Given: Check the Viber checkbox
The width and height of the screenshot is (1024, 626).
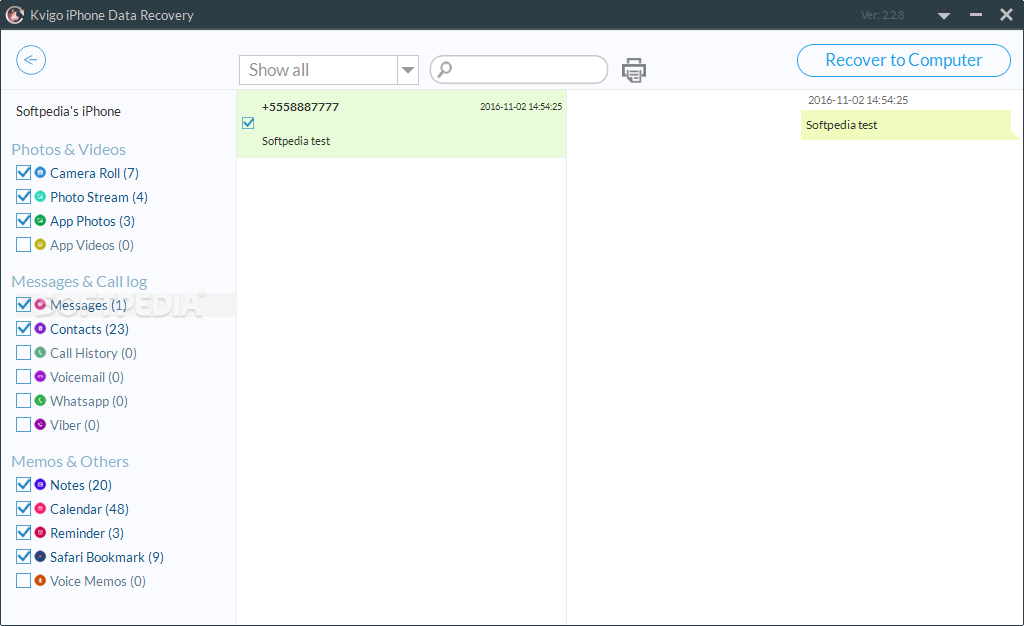Looking at the screenshot, I should (x=24, y=425).
